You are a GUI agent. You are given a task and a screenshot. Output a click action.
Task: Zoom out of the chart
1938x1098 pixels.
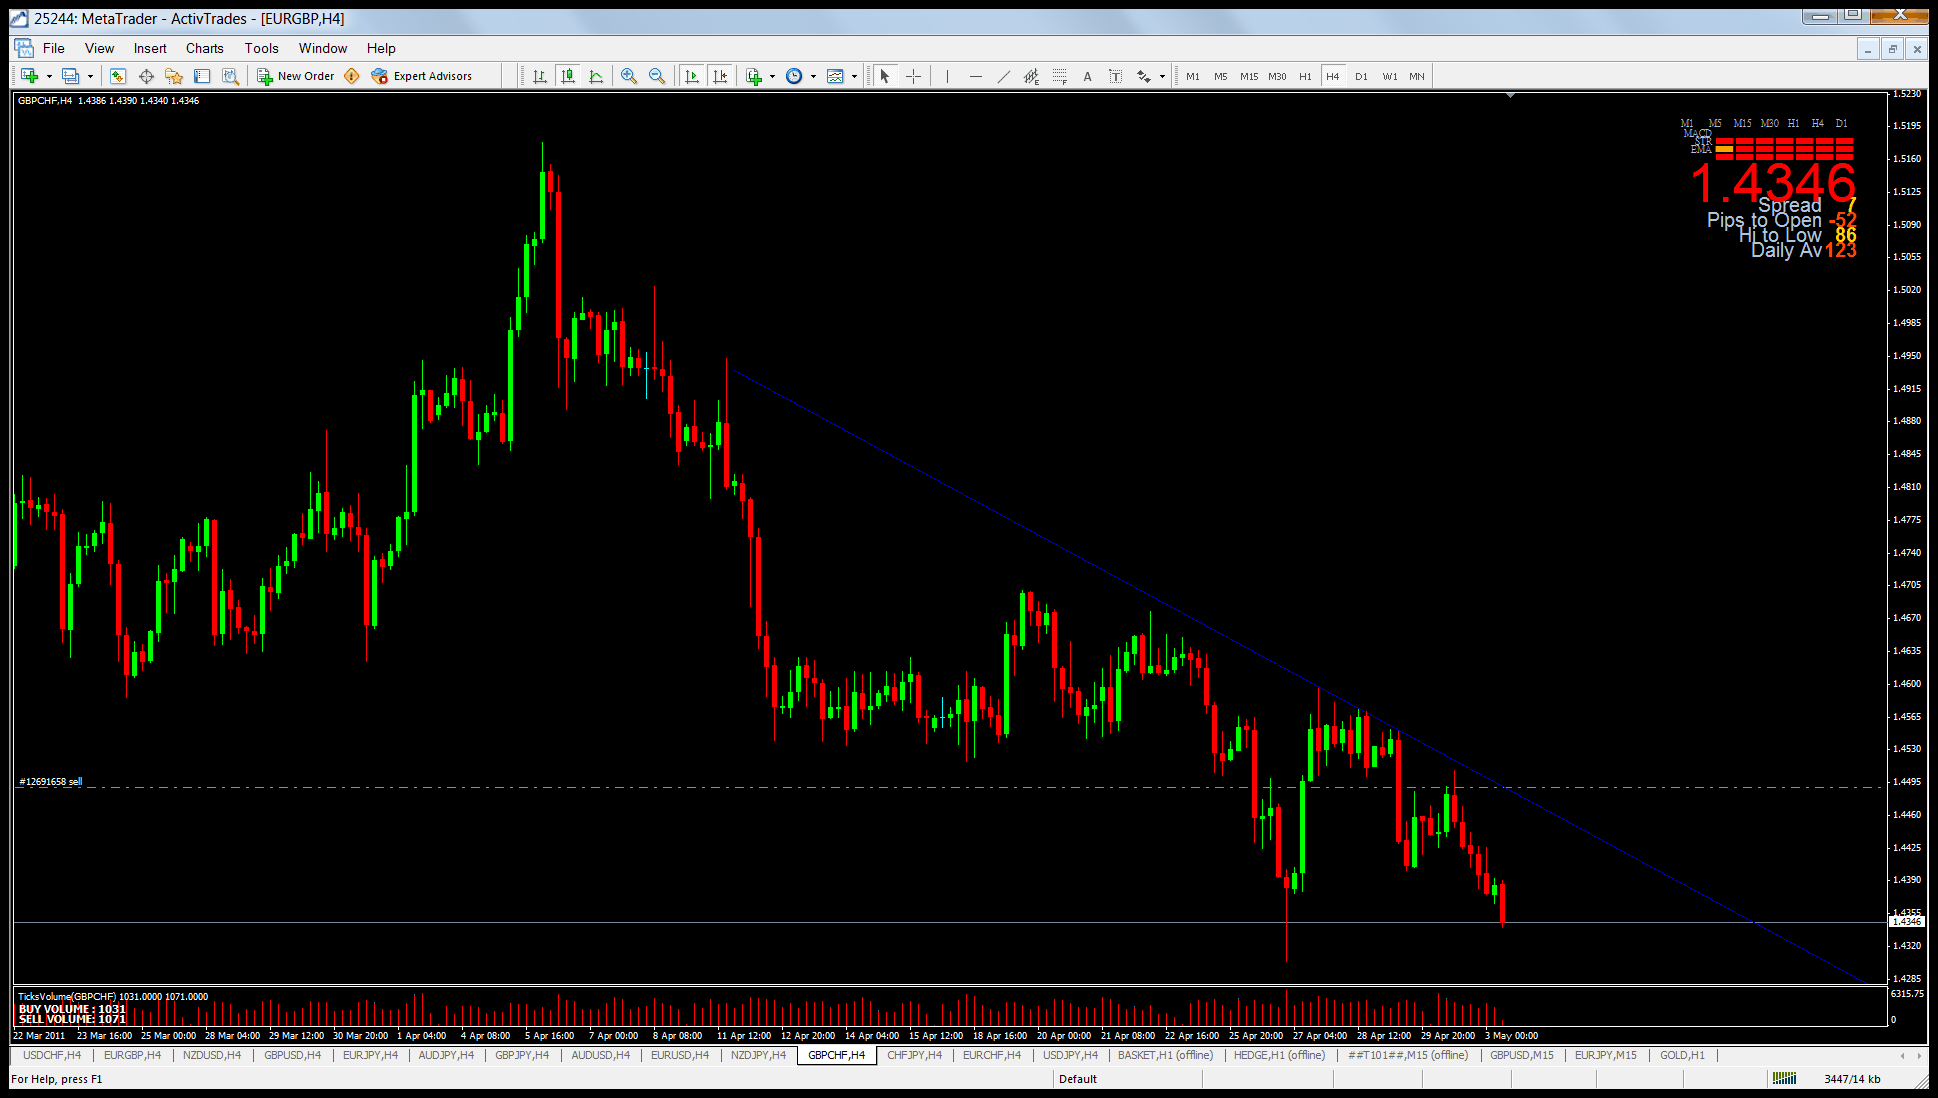(x=657, y=76)
